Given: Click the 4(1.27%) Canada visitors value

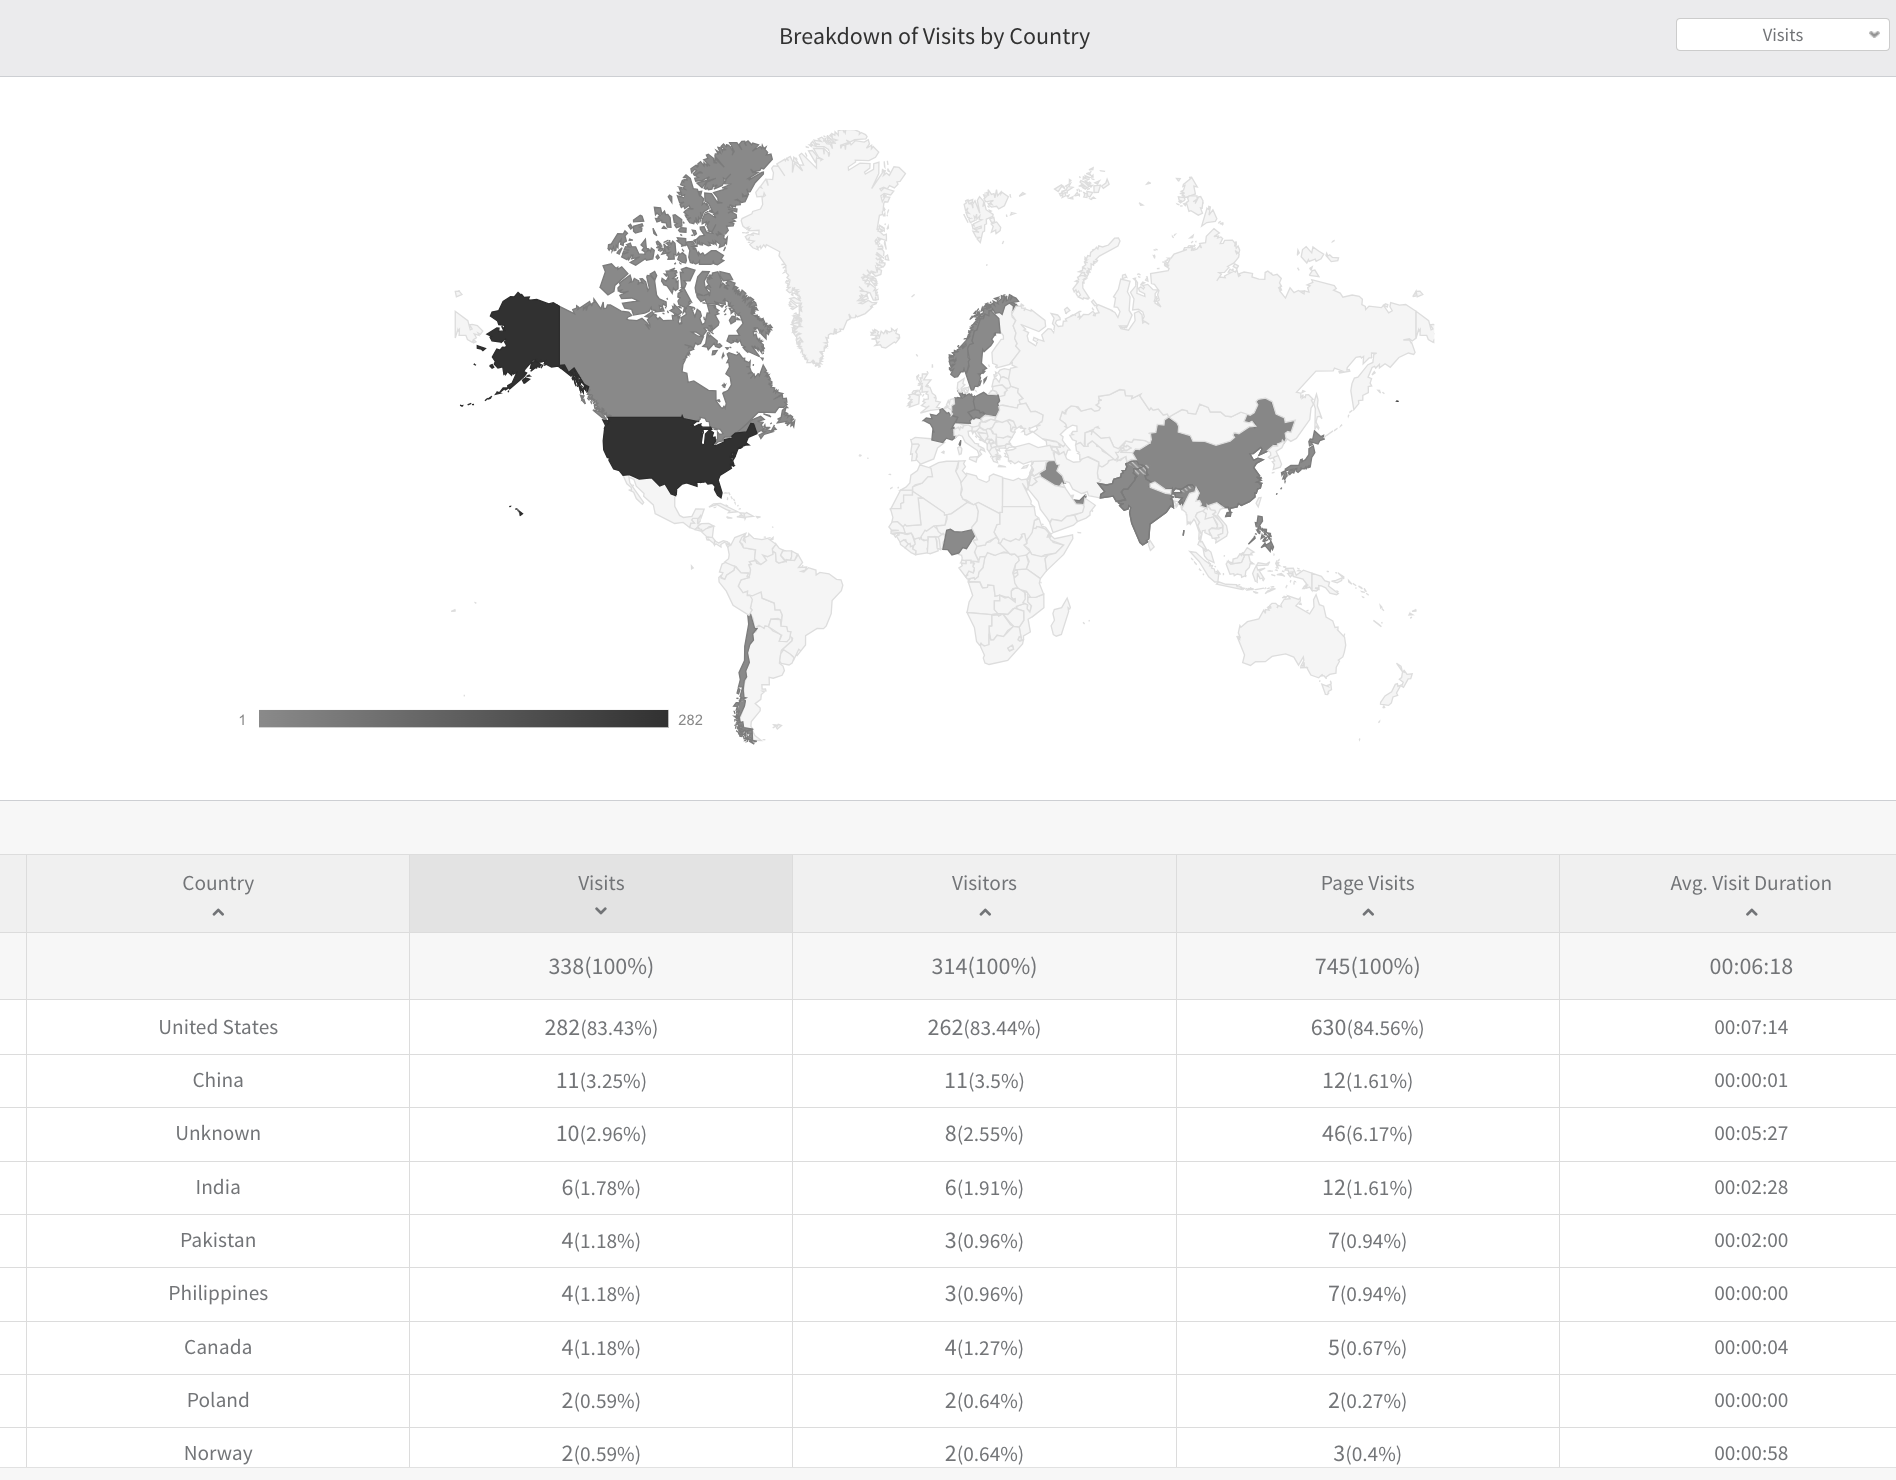Looking at the screenshot, I should (x=984, y=1347).
